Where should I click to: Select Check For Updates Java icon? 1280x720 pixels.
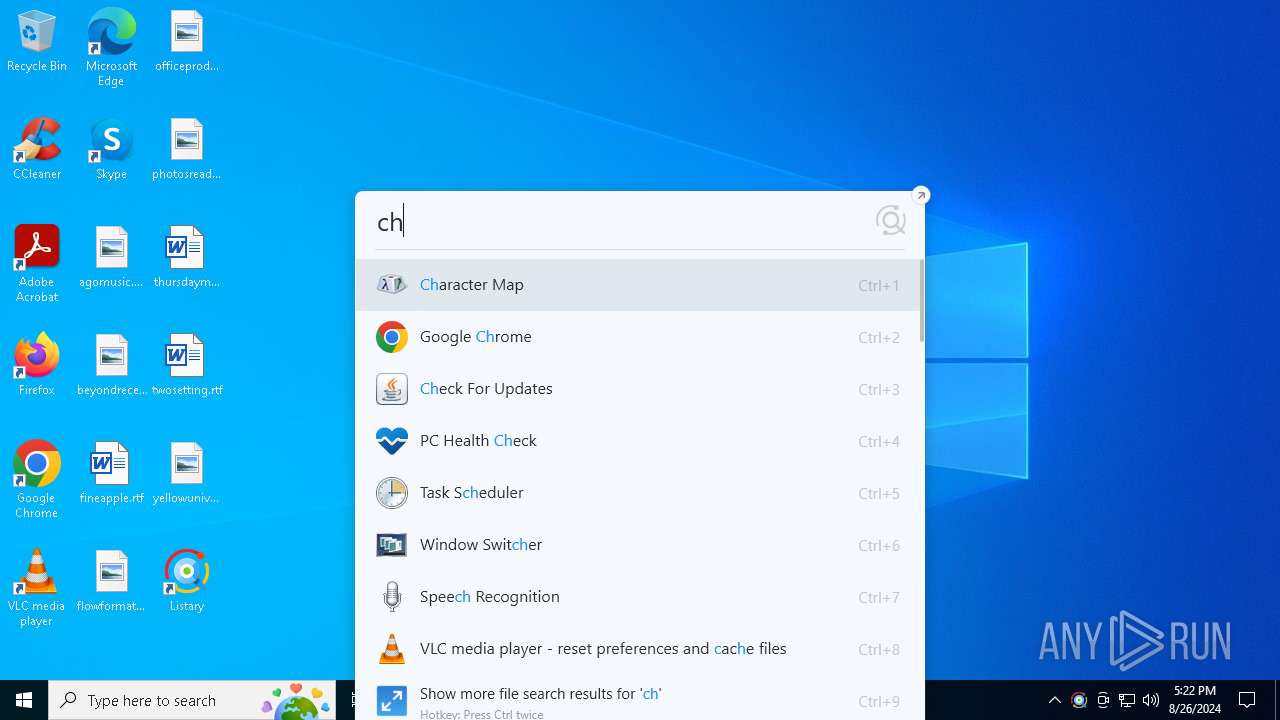click(392, 389)
